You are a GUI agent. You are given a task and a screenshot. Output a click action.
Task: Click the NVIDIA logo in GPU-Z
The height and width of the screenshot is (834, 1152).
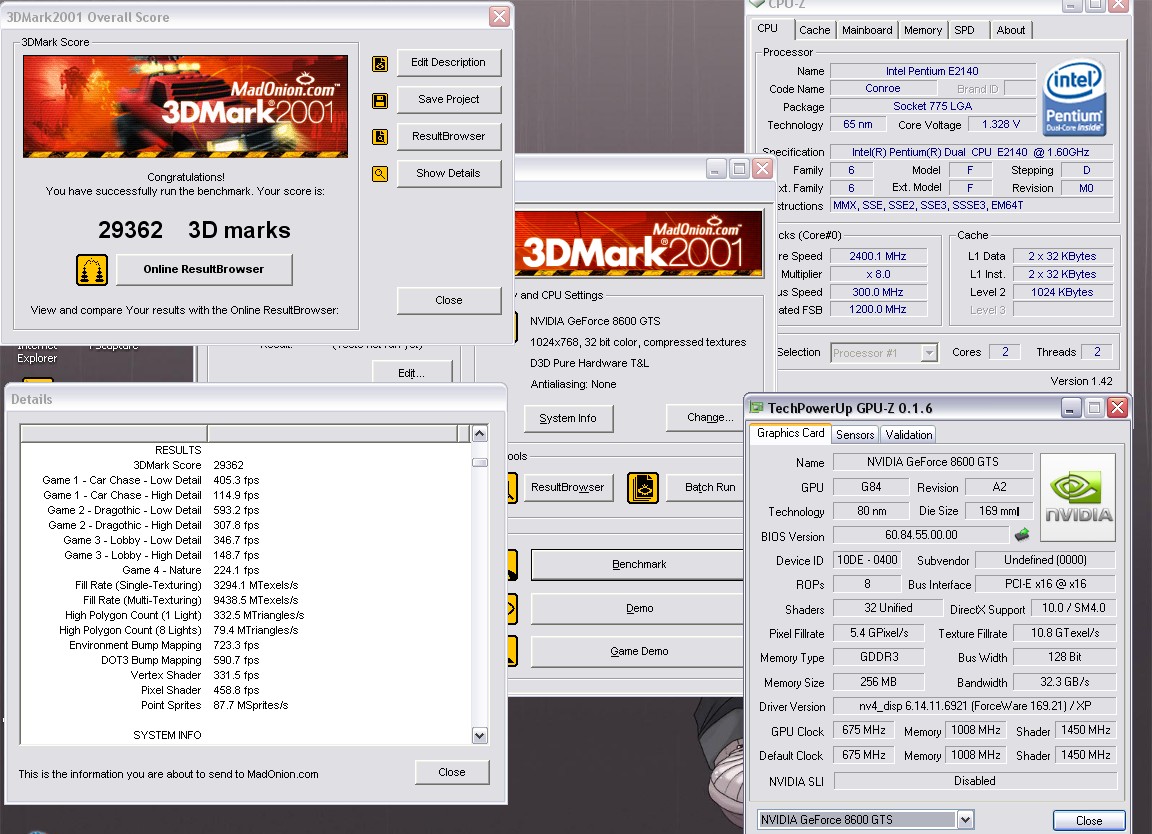(1078, 497)
